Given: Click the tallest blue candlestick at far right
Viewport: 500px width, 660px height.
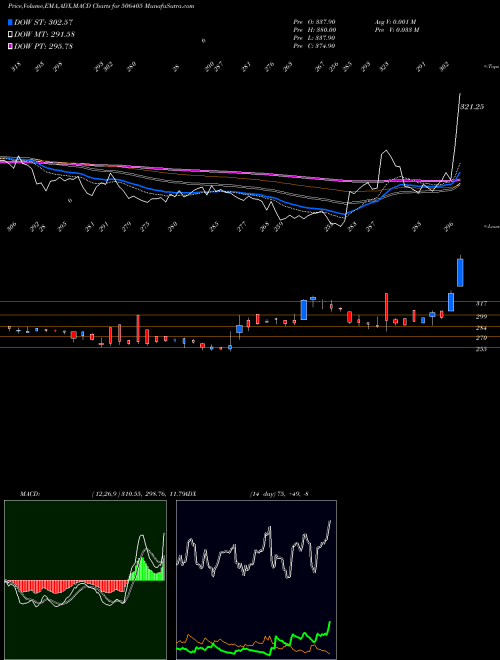Looking at the screenshot, I should [460, 272].
